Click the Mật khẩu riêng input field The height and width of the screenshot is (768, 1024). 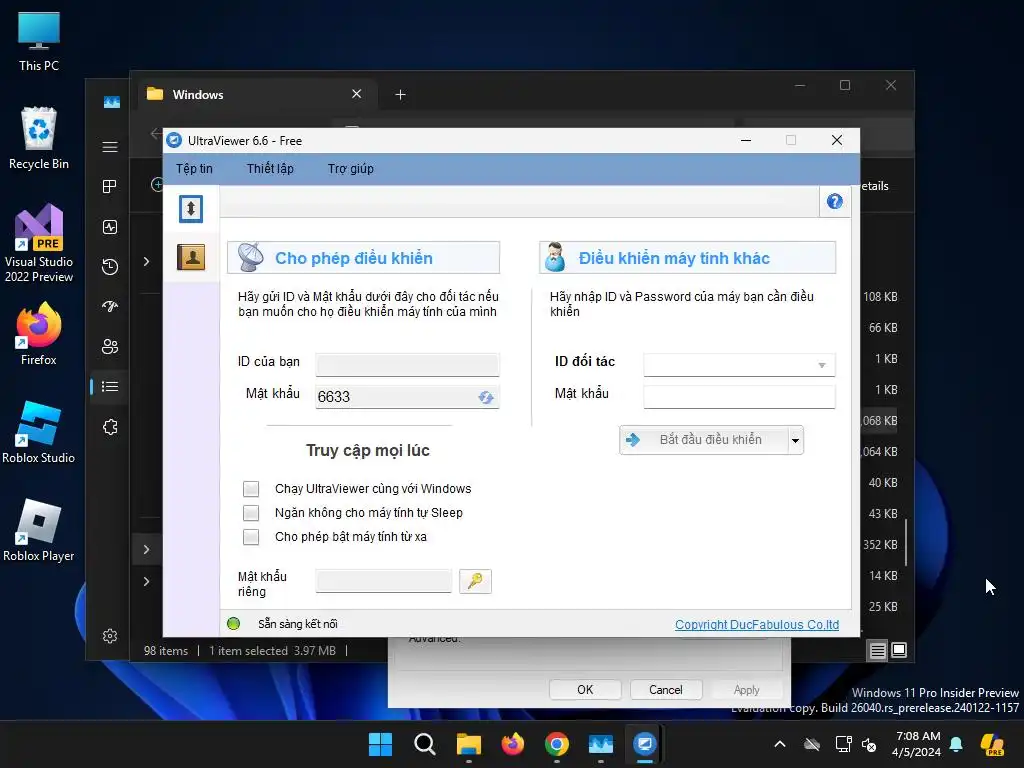coord(383,581)
